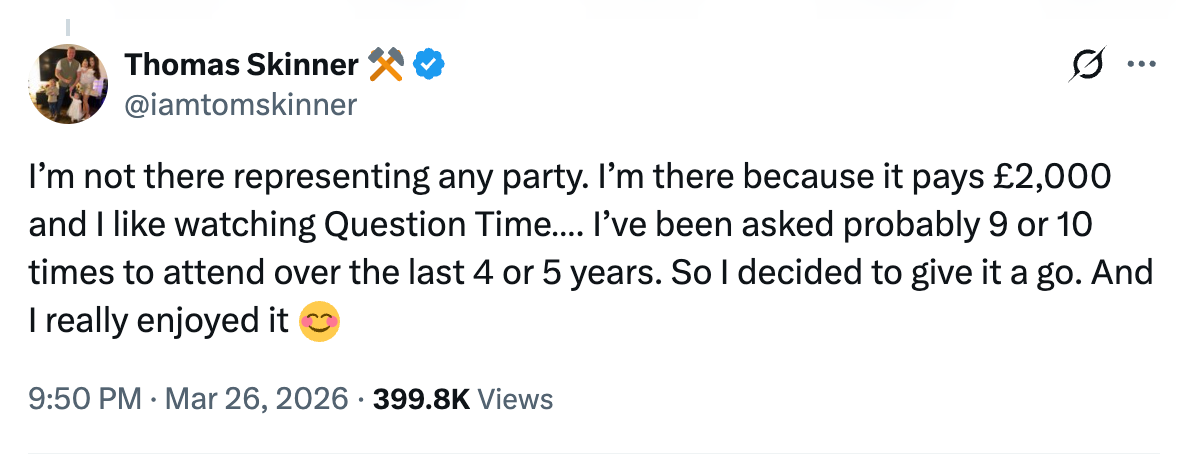The image size is (1192, 454).
Task: Open the Grok slashed-circle icon
Action: pos(1086,65)
